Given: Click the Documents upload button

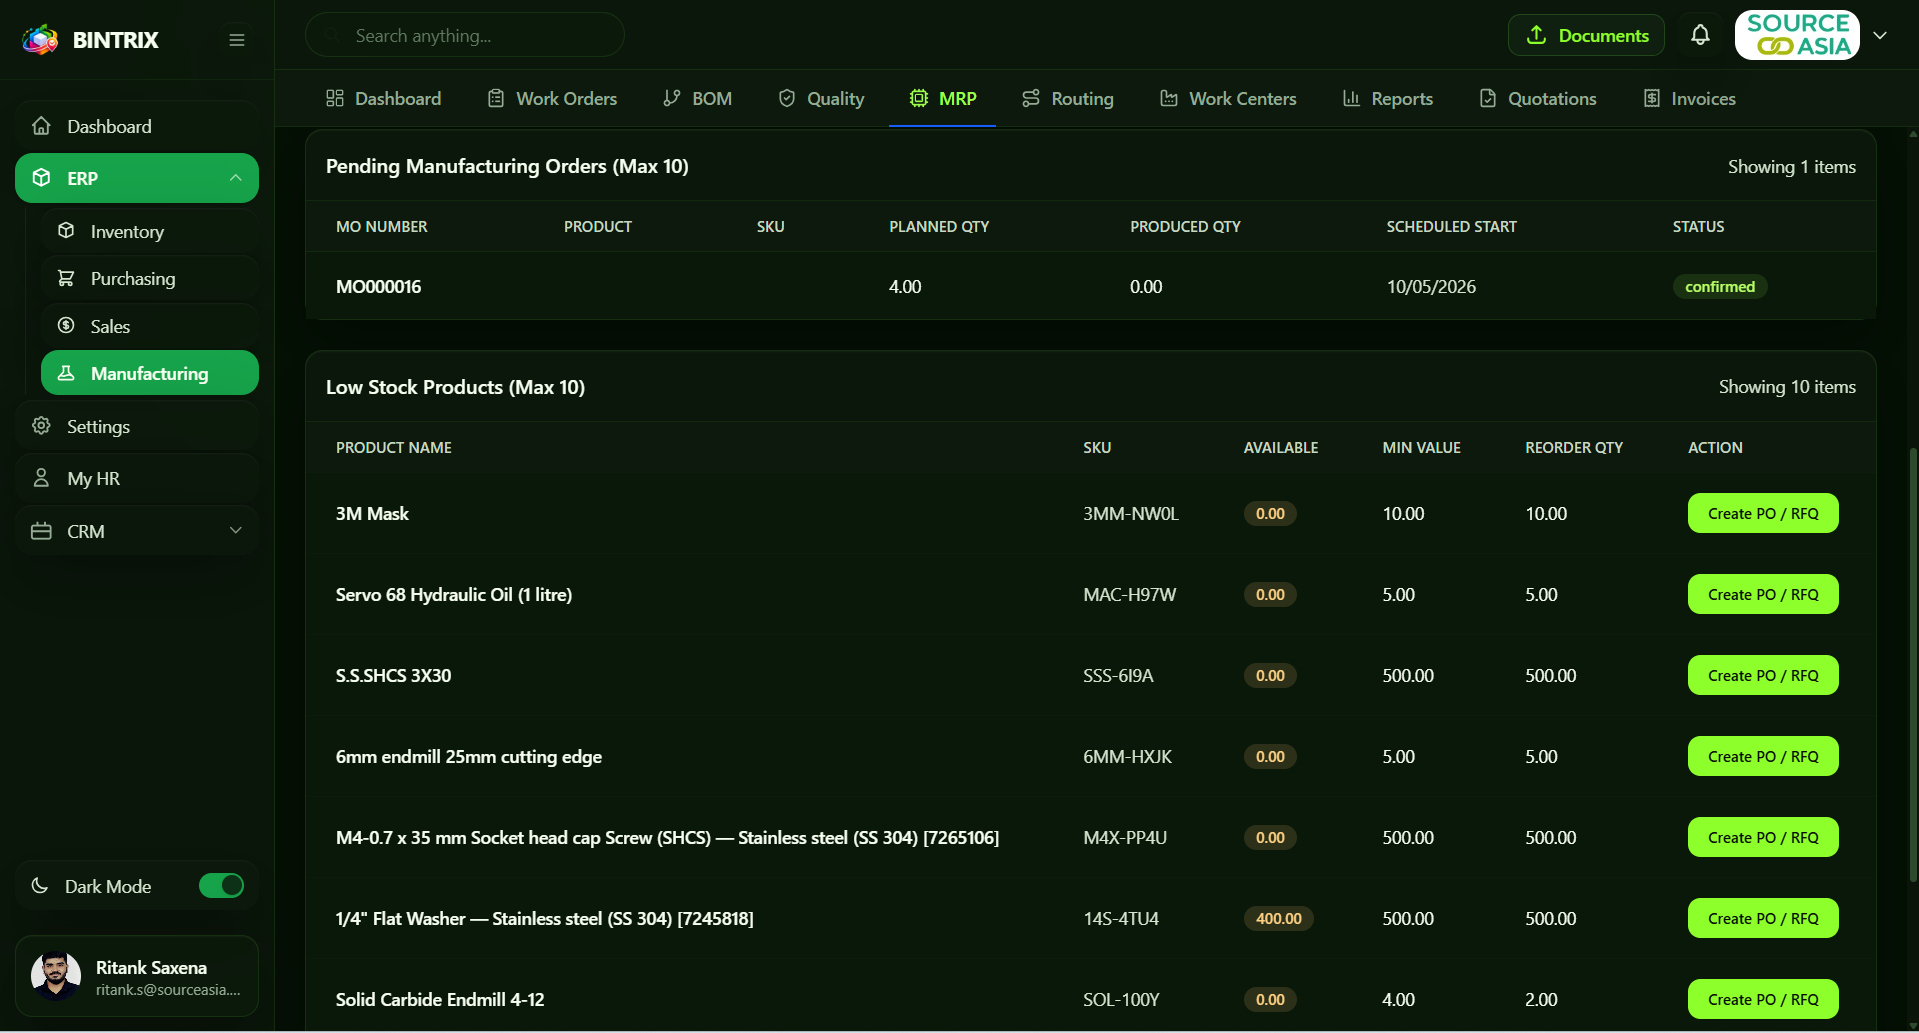Looking at the screenshot, I should point(1587,35).
